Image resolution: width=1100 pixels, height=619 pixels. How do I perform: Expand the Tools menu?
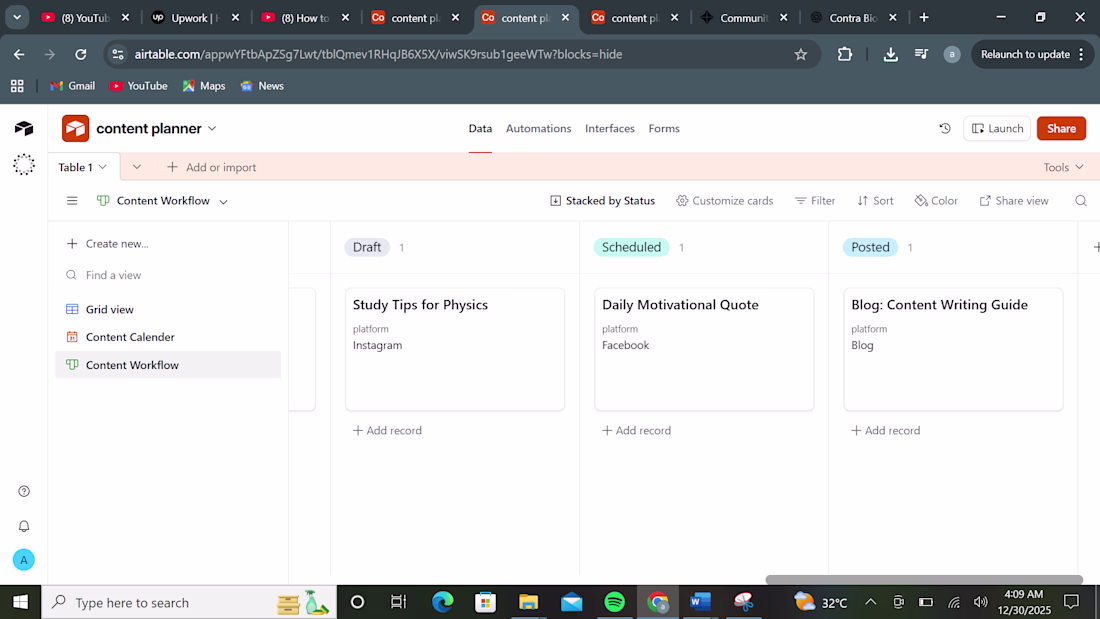(1064, 167)
